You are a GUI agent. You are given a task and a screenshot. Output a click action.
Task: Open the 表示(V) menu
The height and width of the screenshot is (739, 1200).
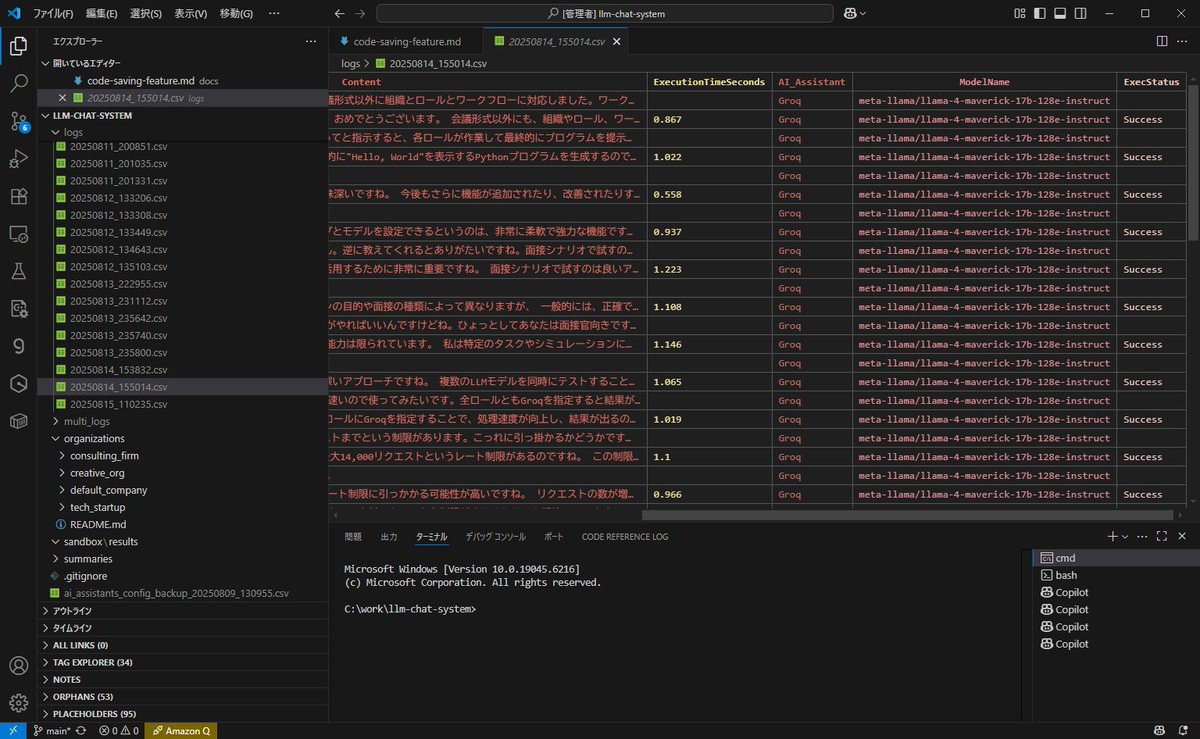pyautogui.click(x=190, y=14)
